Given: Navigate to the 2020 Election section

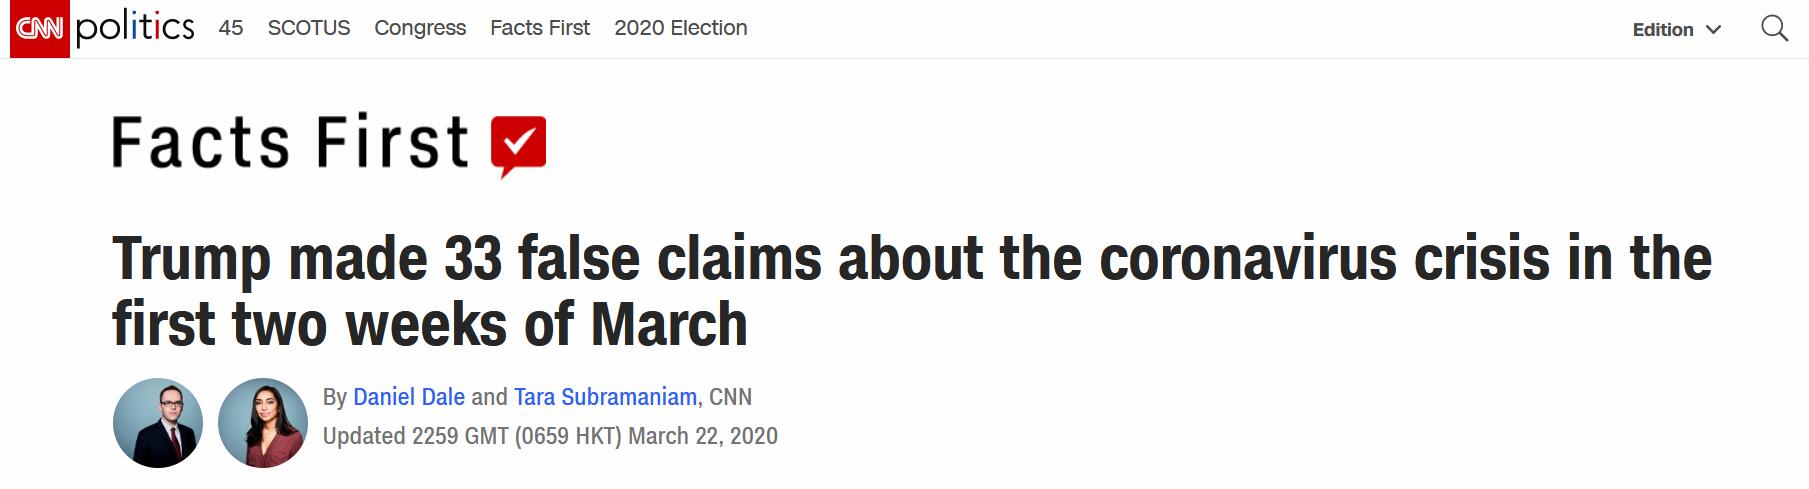Looking at the screenshot, I should pos(681,28).
